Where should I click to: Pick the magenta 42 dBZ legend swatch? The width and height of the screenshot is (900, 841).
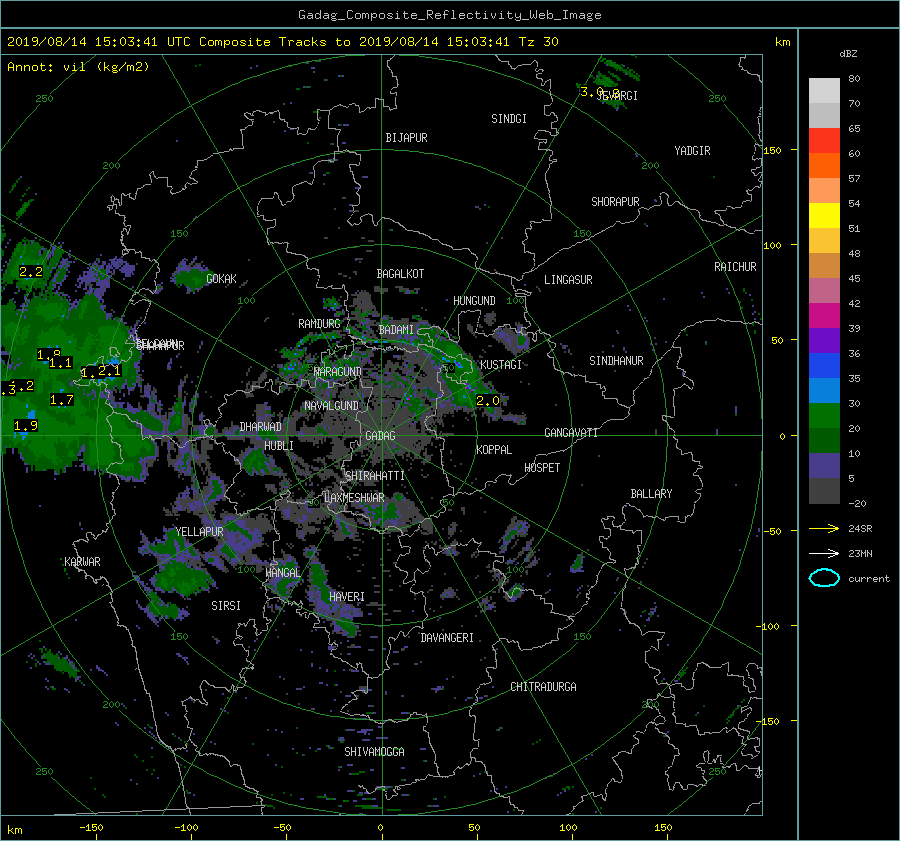[x=824, y=315]
